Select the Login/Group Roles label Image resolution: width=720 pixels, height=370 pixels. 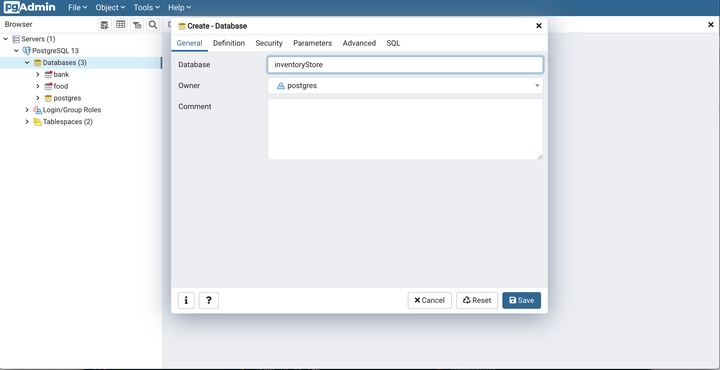tap(72, 110)
